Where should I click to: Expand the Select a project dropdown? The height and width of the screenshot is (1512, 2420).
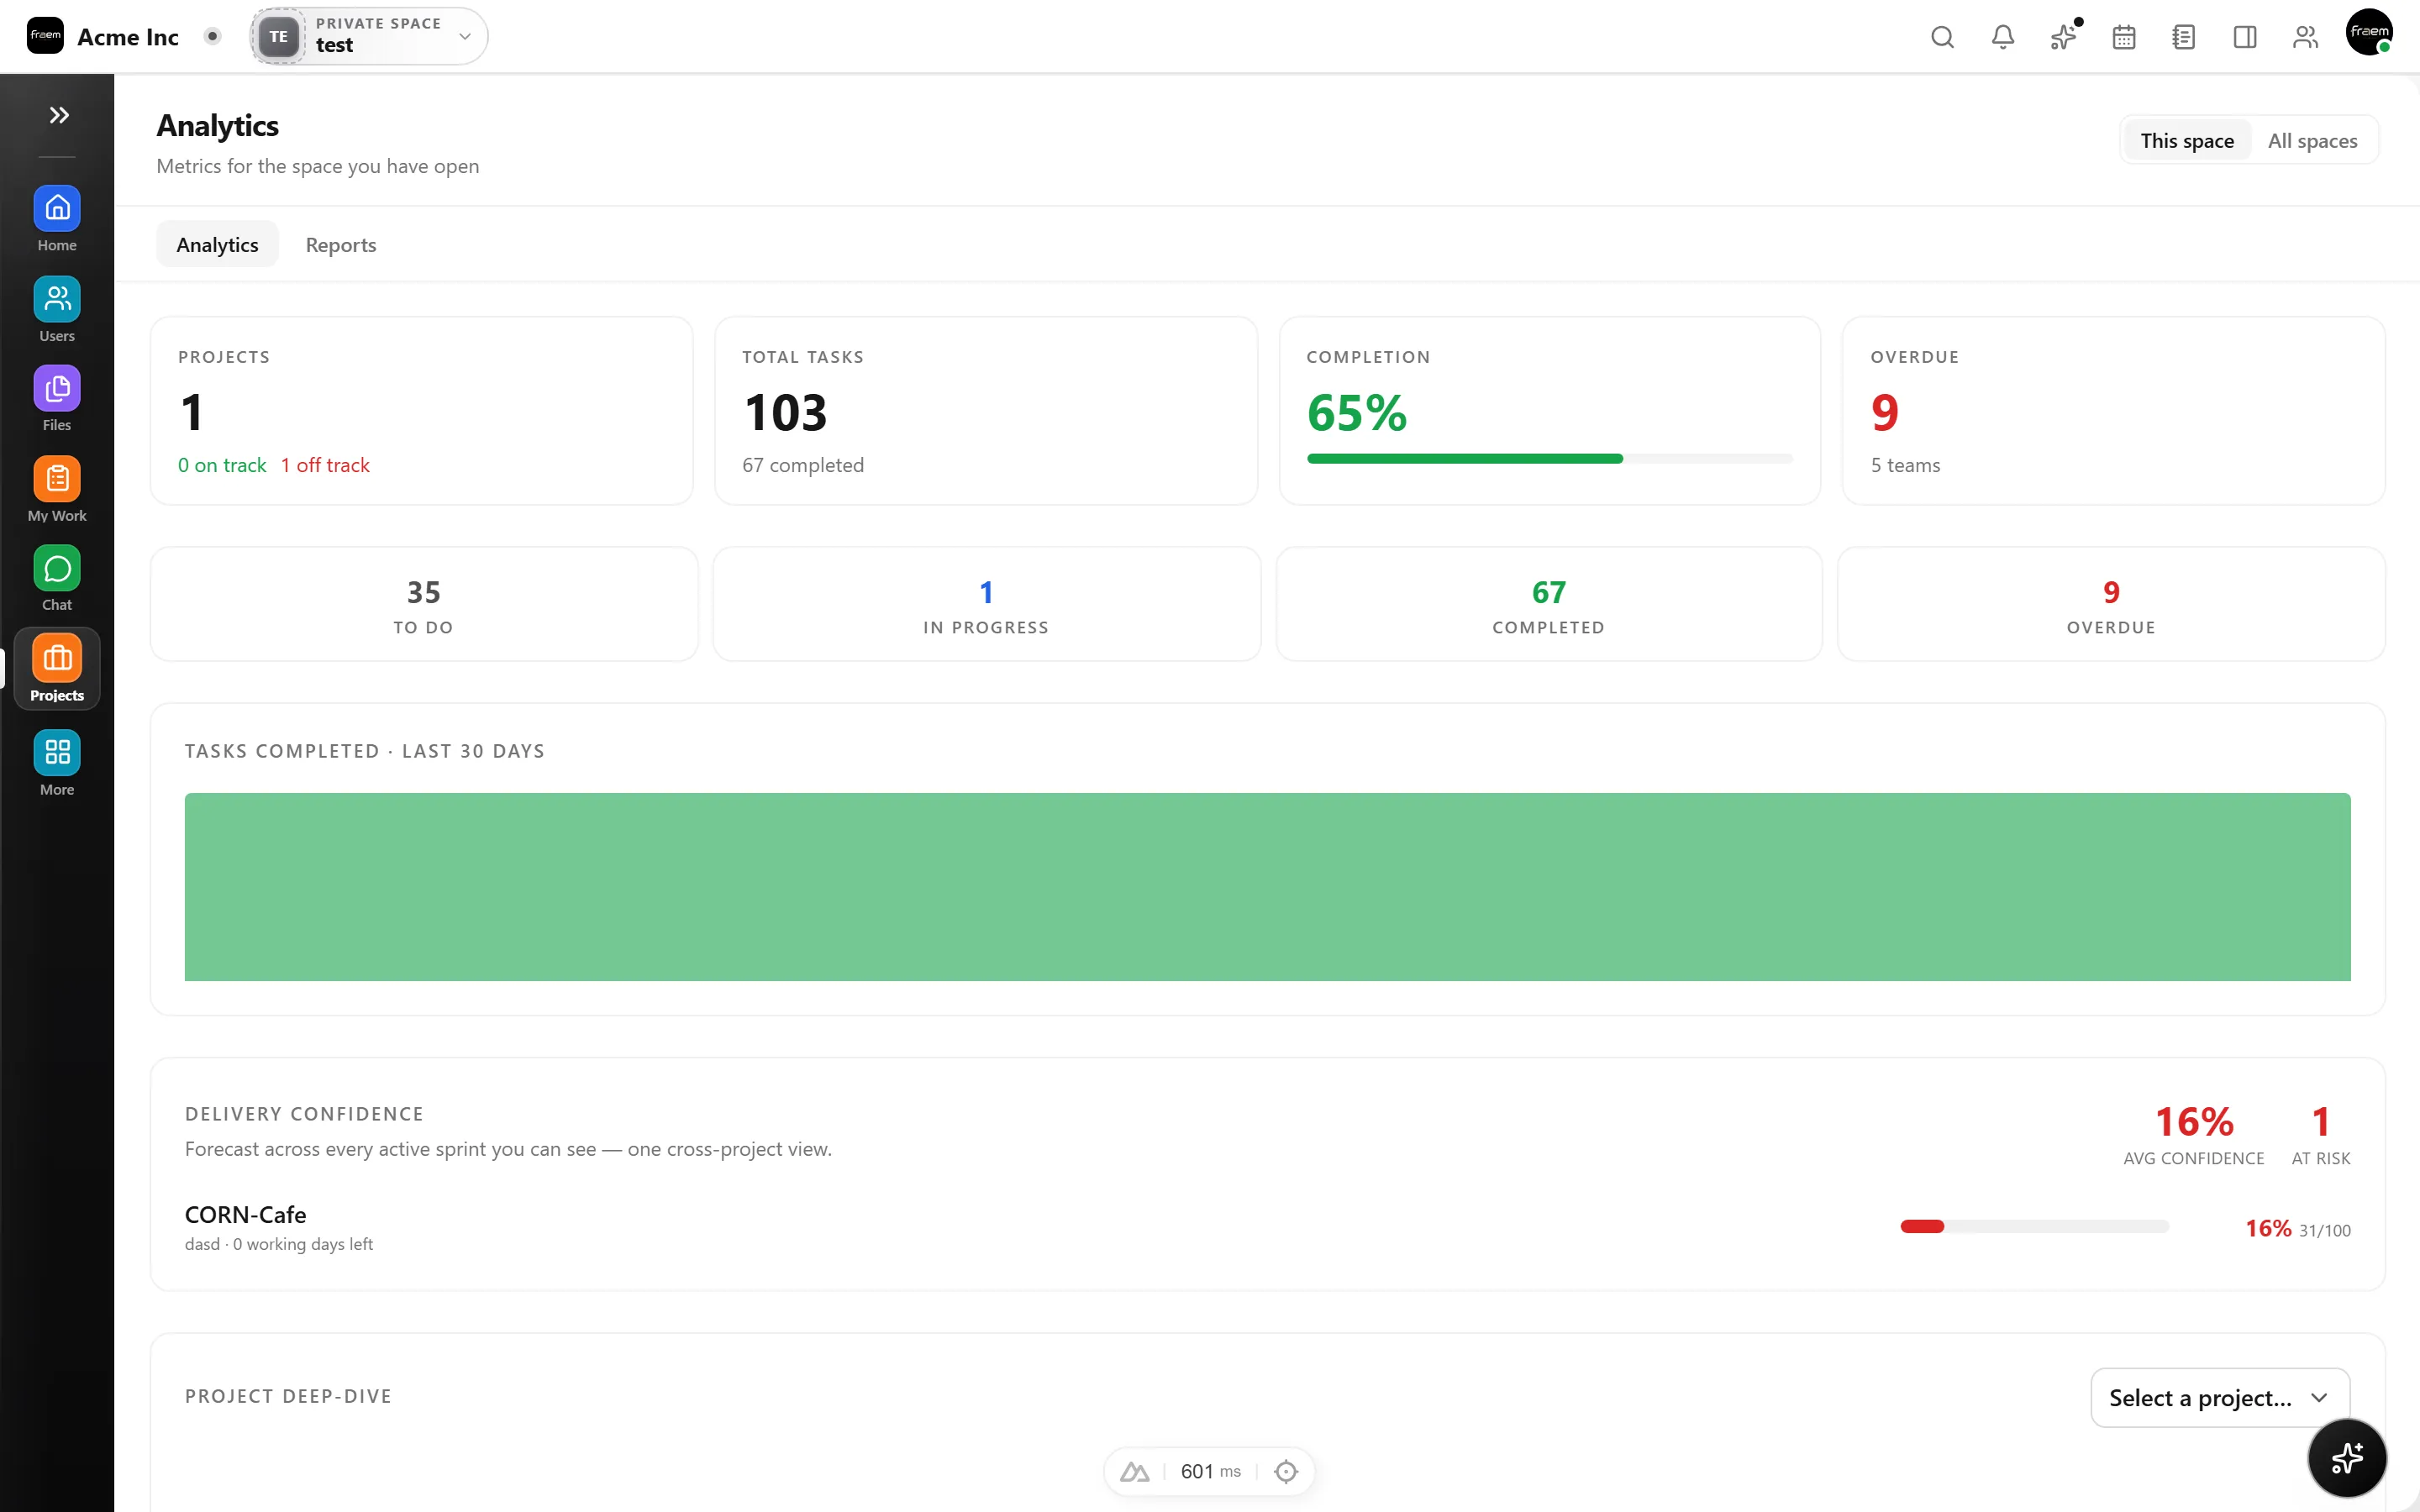(2219, 1397)
